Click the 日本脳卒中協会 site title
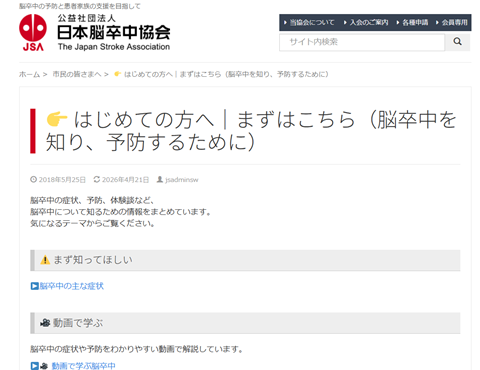 coord(114,32)
